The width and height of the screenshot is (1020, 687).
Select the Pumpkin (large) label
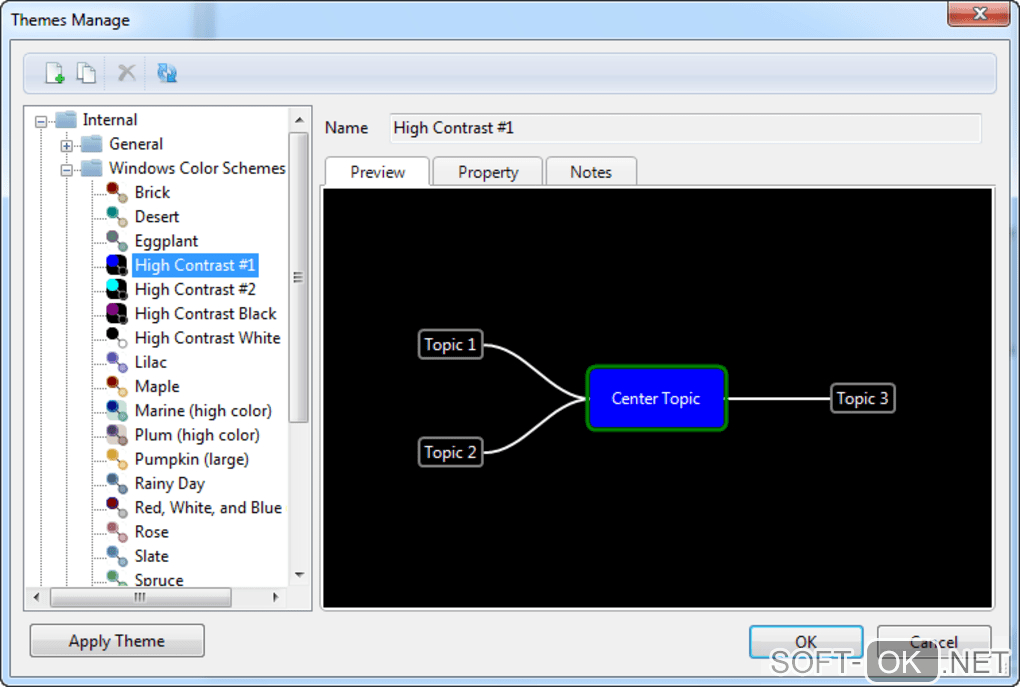[192, 459]
